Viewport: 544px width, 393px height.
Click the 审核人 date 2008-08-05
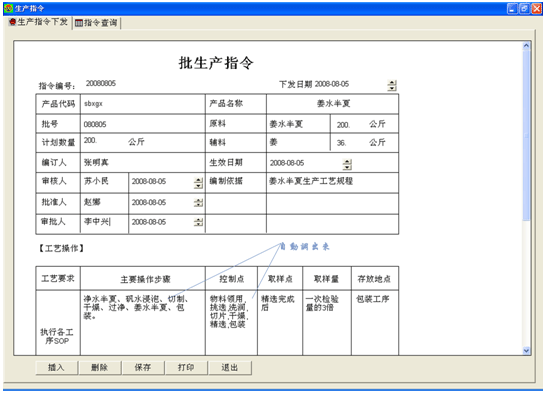[x=149, y=181]
